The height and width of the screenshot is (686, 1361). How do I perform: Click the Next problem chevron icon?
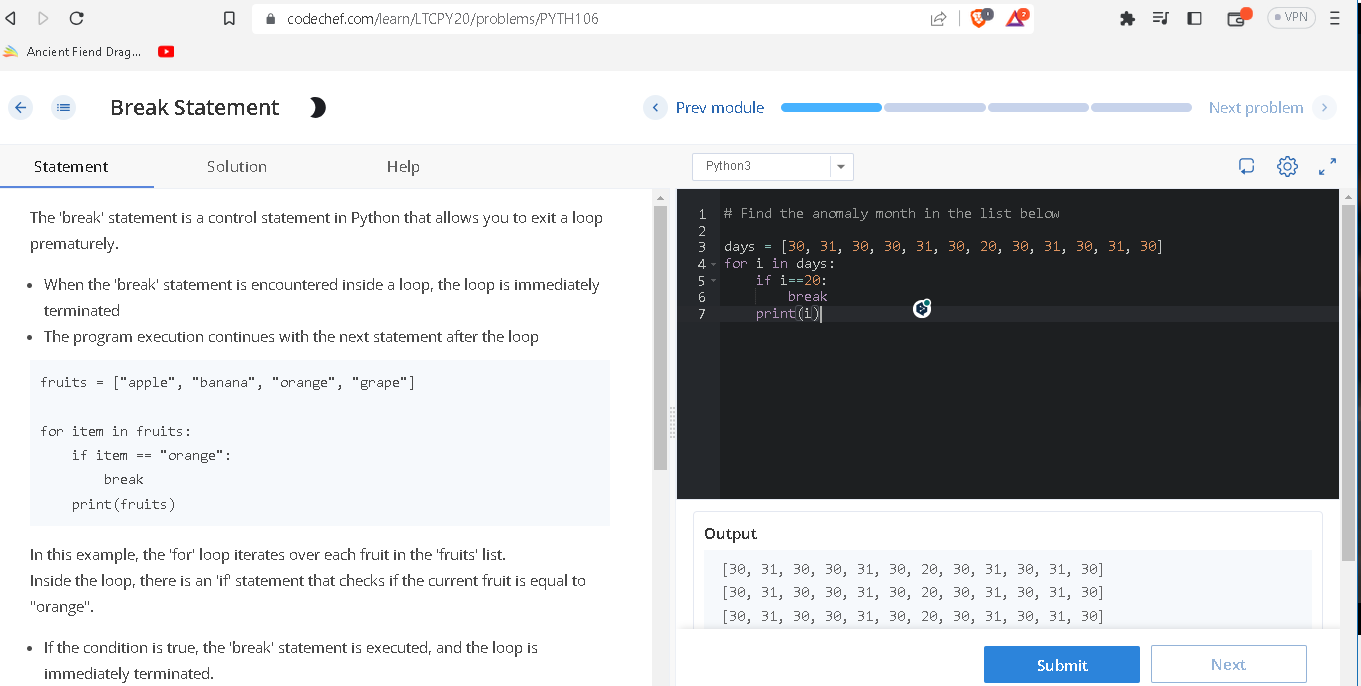point(1325,108)
